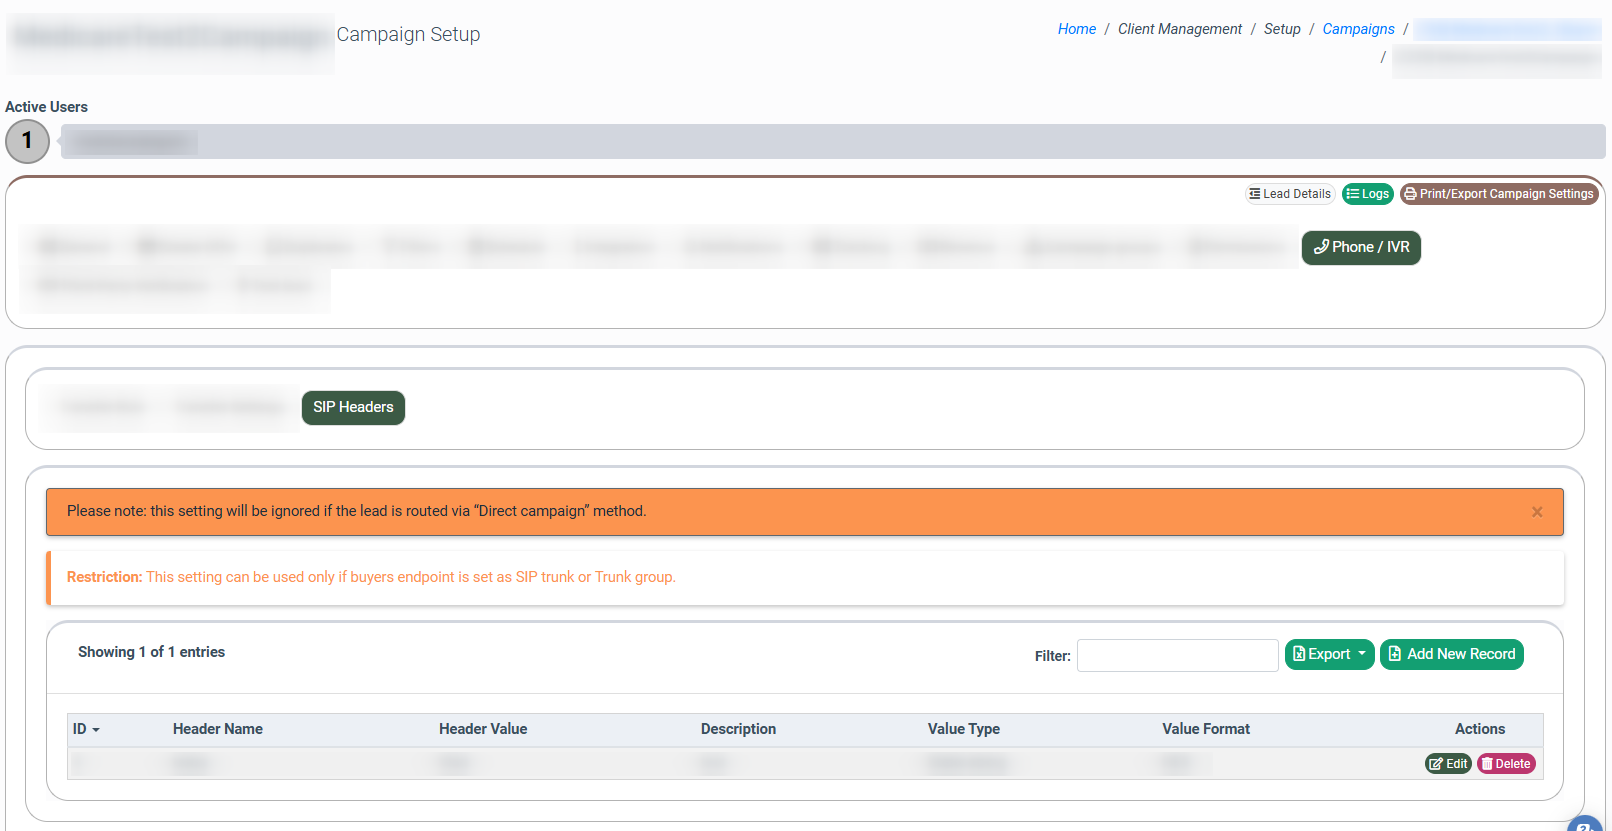View the campaign Logs
This screenshot has height=831, width=1612.
pyautogui.click(x=1367, y=194)
